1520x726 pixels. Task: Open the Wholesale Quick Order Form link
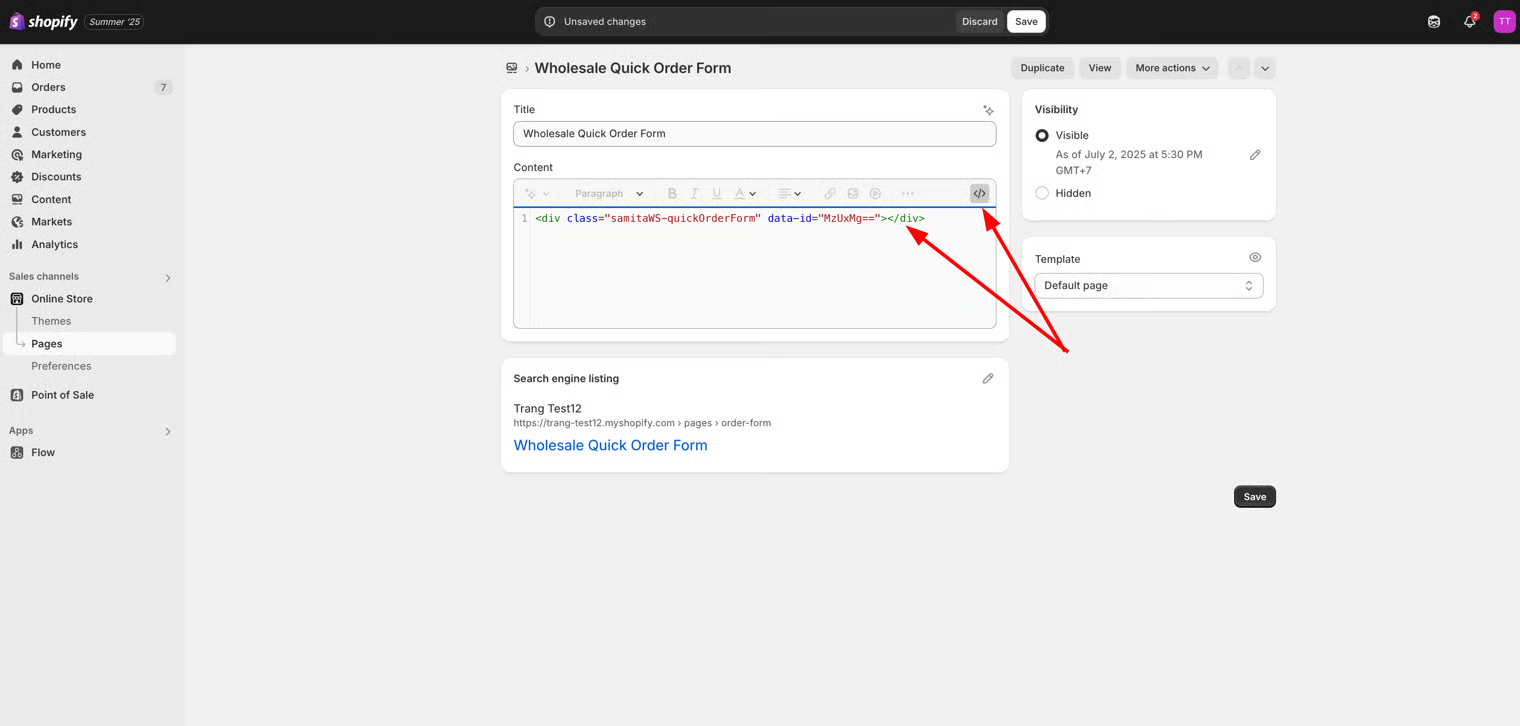tap(610, 445)
